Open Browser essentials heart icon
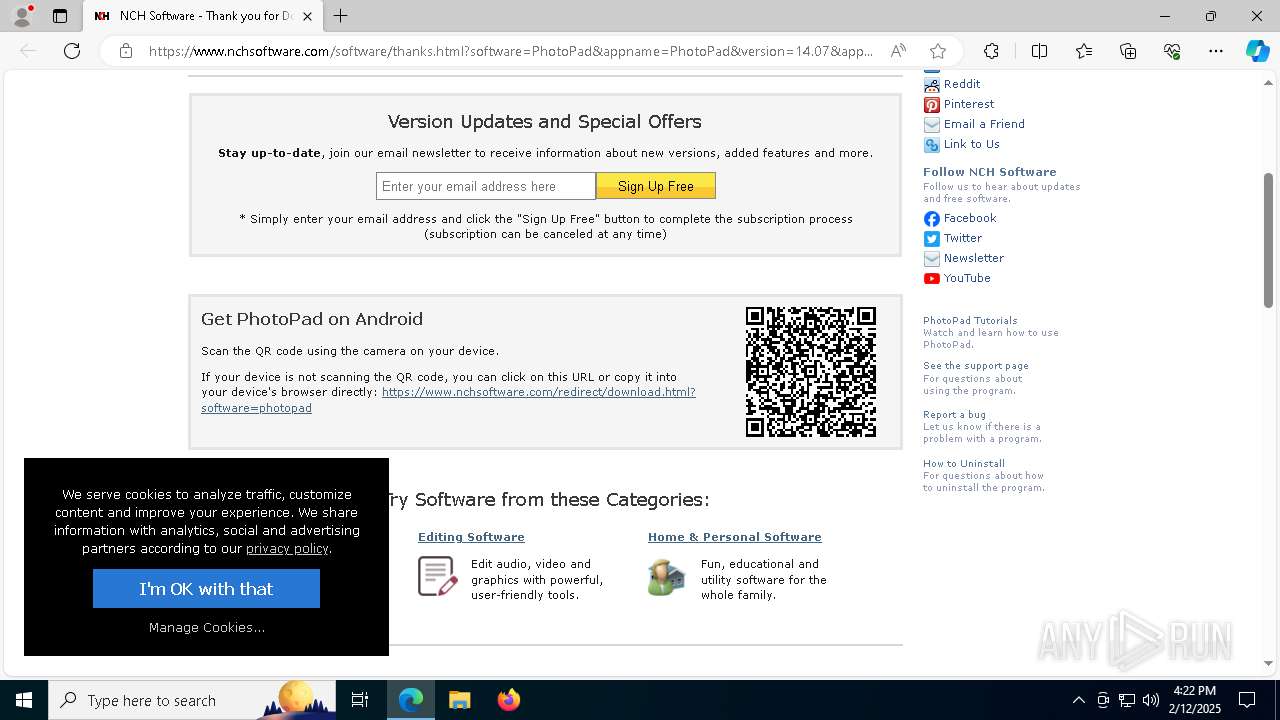The width and height of the screenshot is (1280, 720). click(1172, 51)
